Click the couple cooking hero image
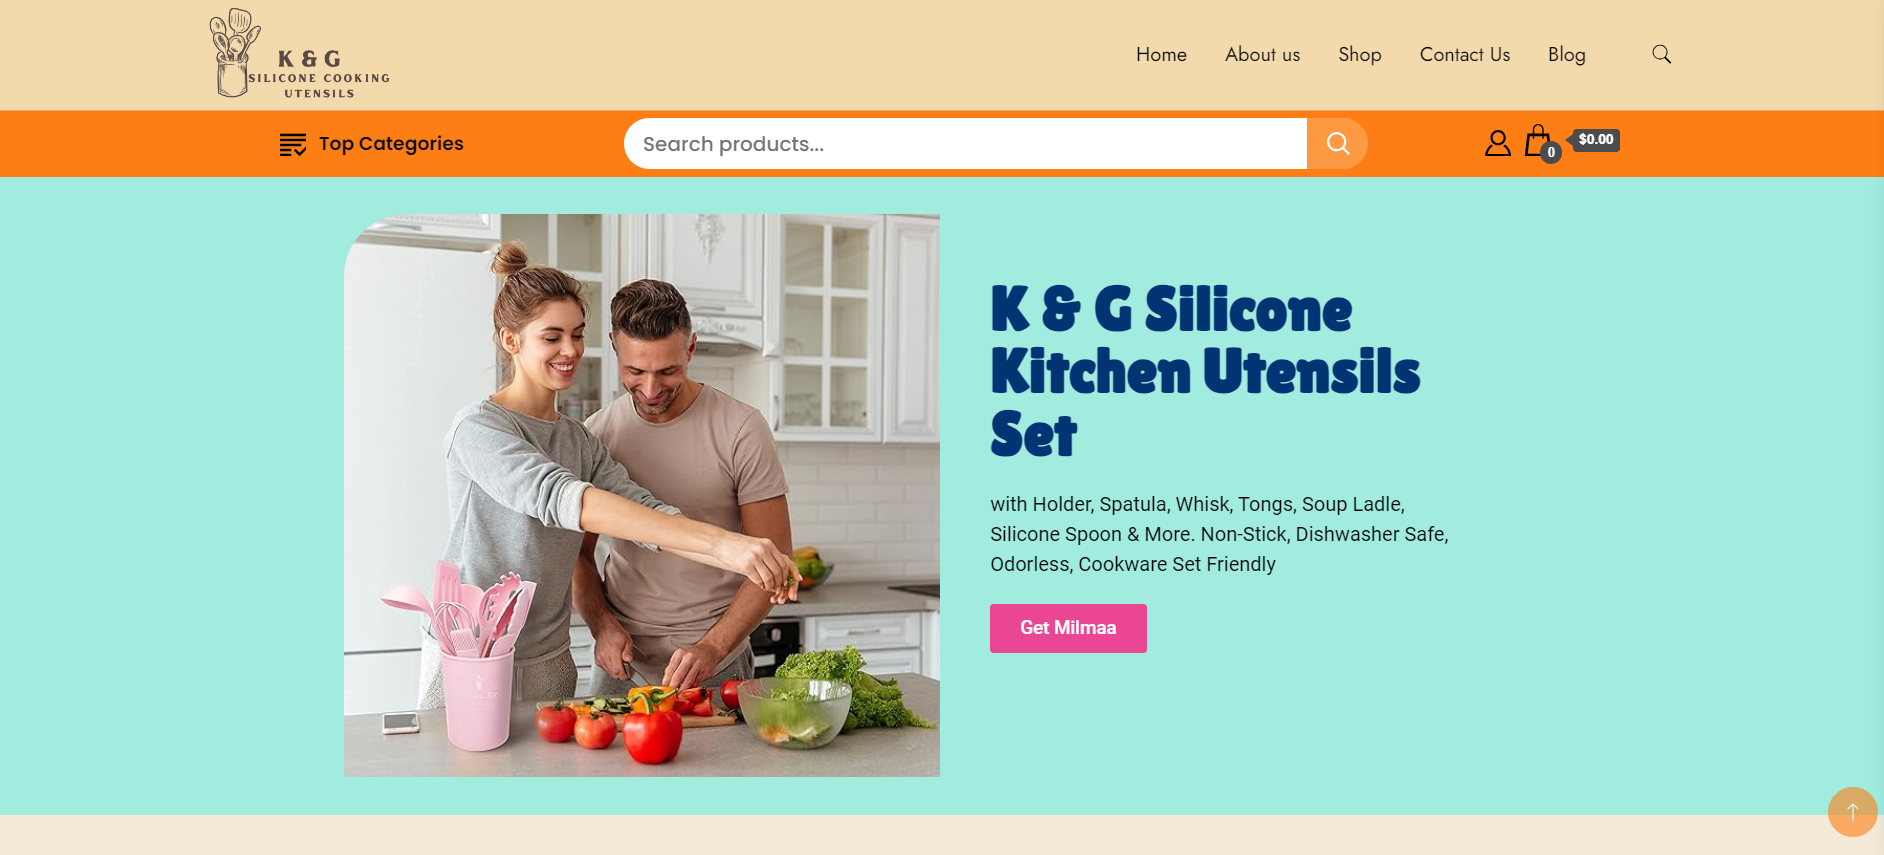The image size is (1884, 855). click(x=642, y=495)
